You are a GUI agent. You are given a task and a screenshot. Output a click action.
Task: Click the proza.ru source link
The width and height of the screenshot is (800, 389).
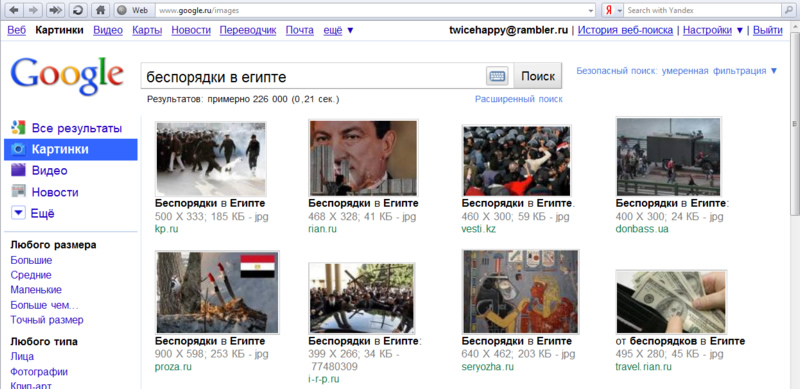[173, 367]
